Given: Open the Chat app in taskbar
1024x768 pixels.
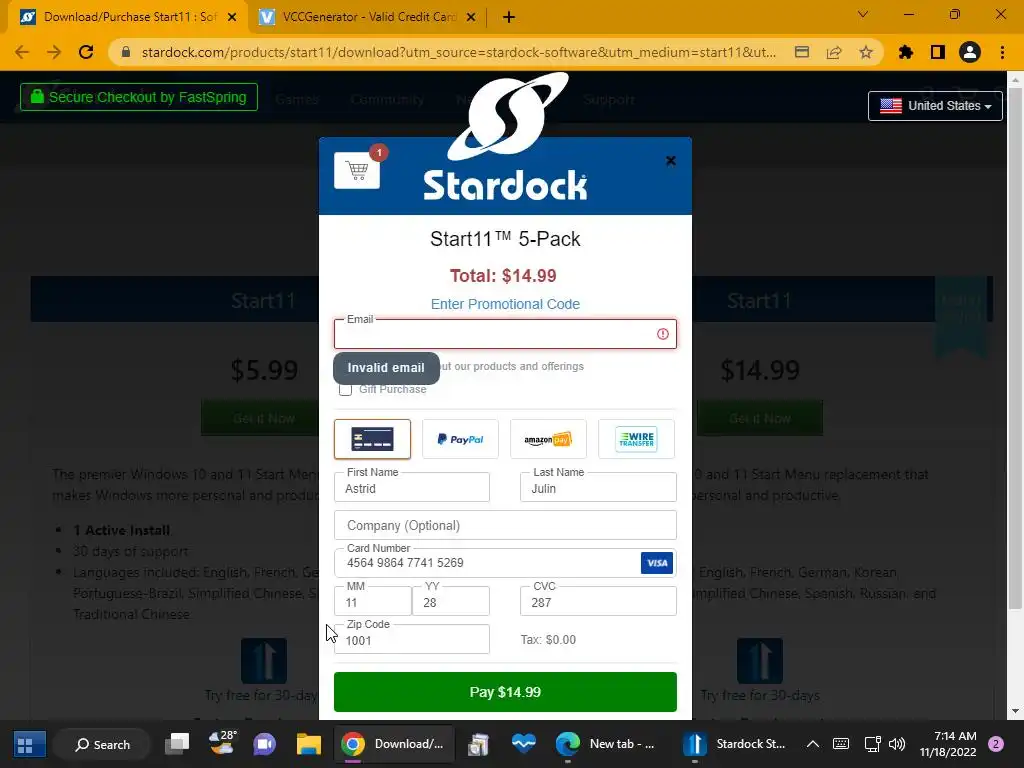Looking at the screenshot, I should 264,744.
